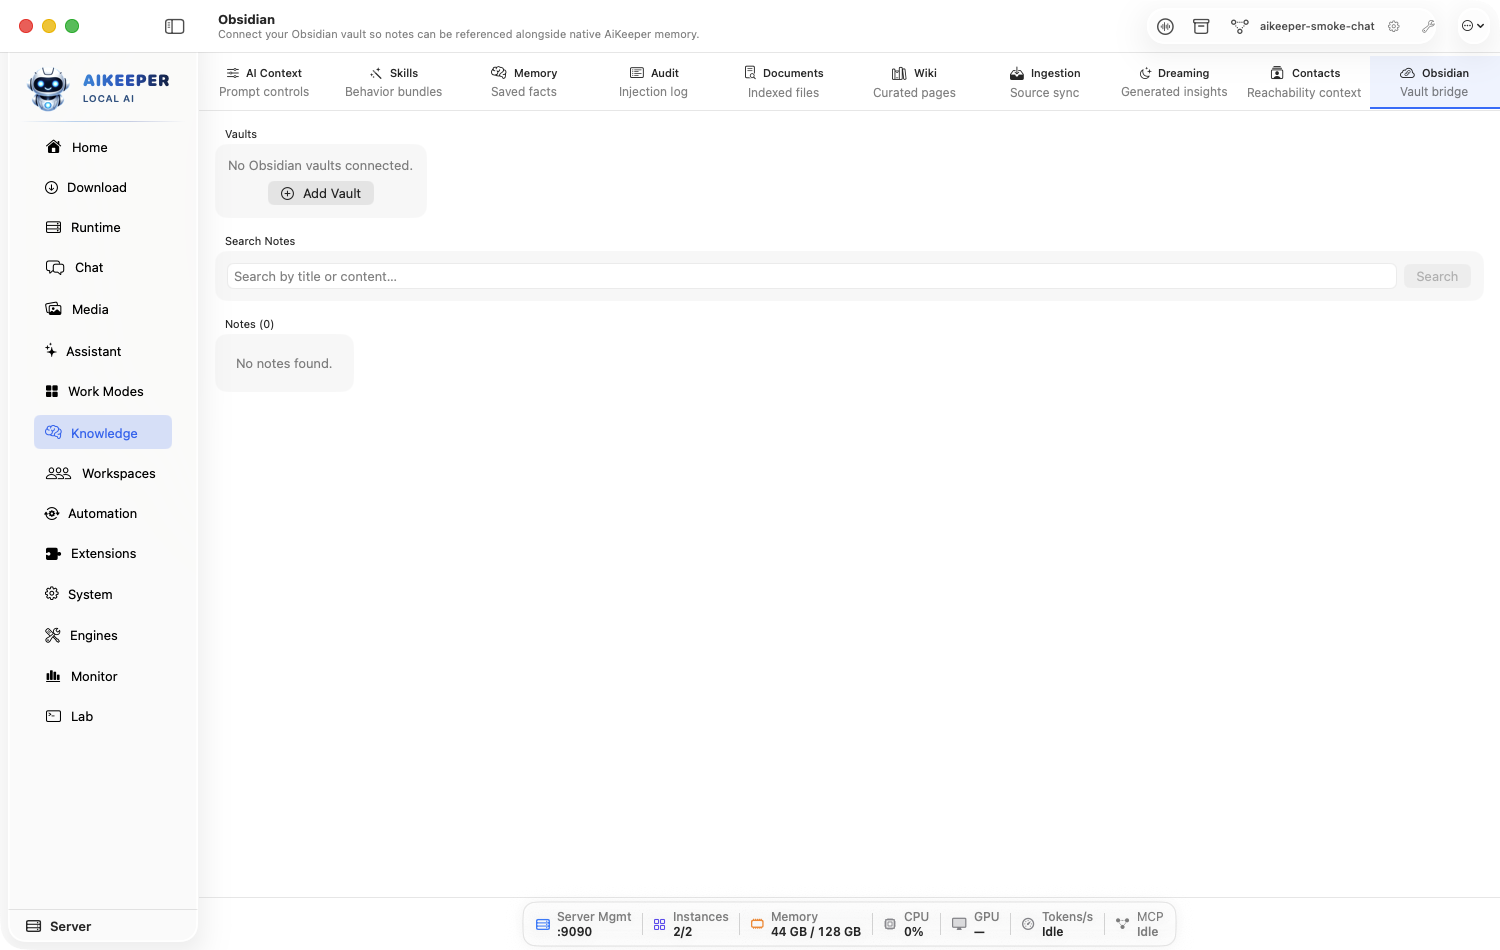Select the Obsidian vault bridge tab
Image resolution: width=1500 pixels, height=950 pixels.
pos(1434,82)
